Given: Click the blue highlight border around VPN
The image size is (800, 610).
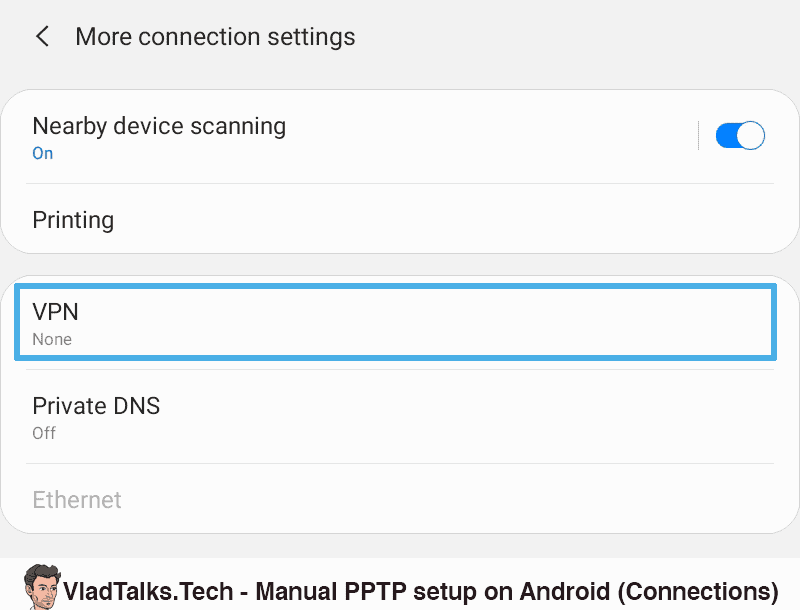Looking at the screenshot, I should (395, 289).
